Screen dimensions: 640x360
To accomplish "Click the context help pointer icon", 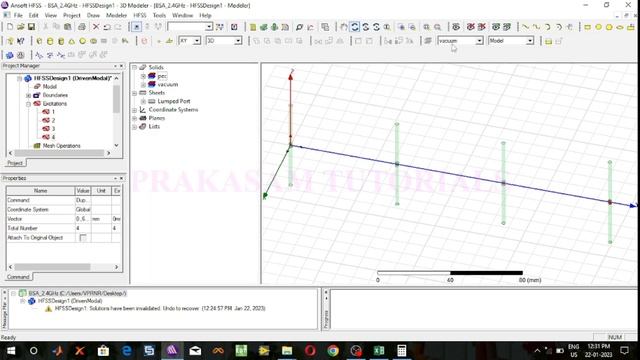I will pyautogui.click(x=20, y=41).
